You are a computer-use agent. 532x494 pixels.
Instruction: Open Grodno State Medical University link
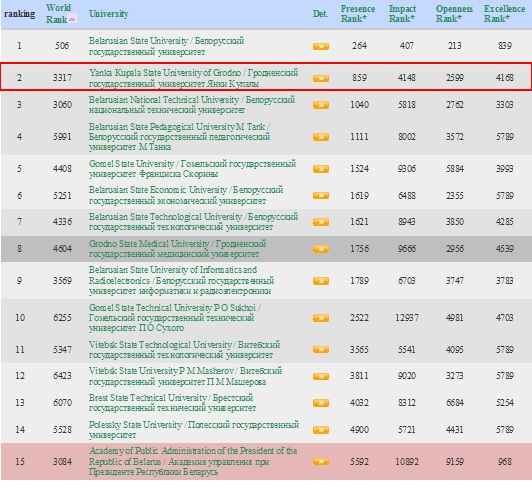coord(177,249)
